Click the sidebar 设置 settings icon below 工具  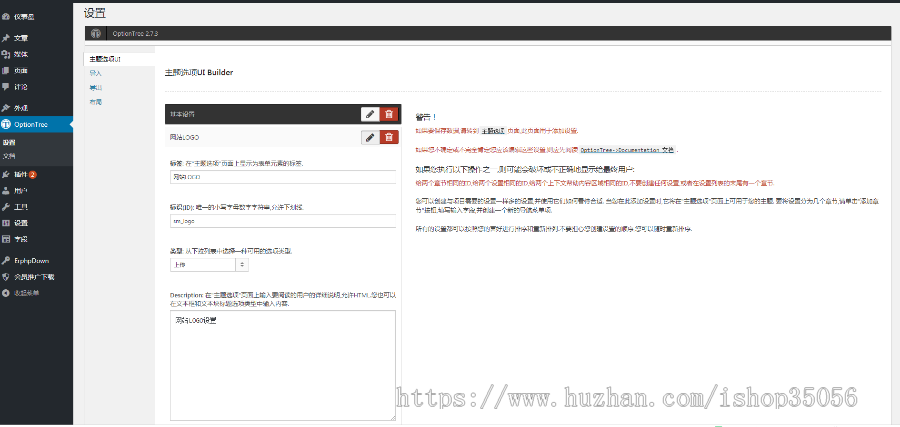(6, 223)
